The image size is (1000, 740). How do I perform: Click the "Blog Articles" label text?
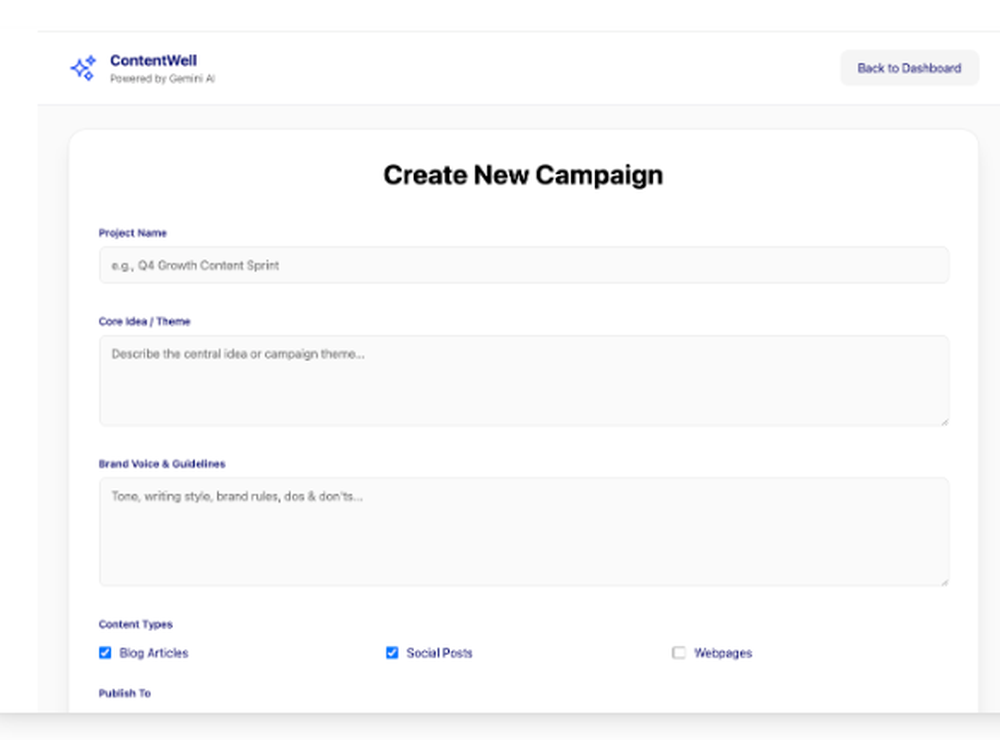(x=152, y=653)
